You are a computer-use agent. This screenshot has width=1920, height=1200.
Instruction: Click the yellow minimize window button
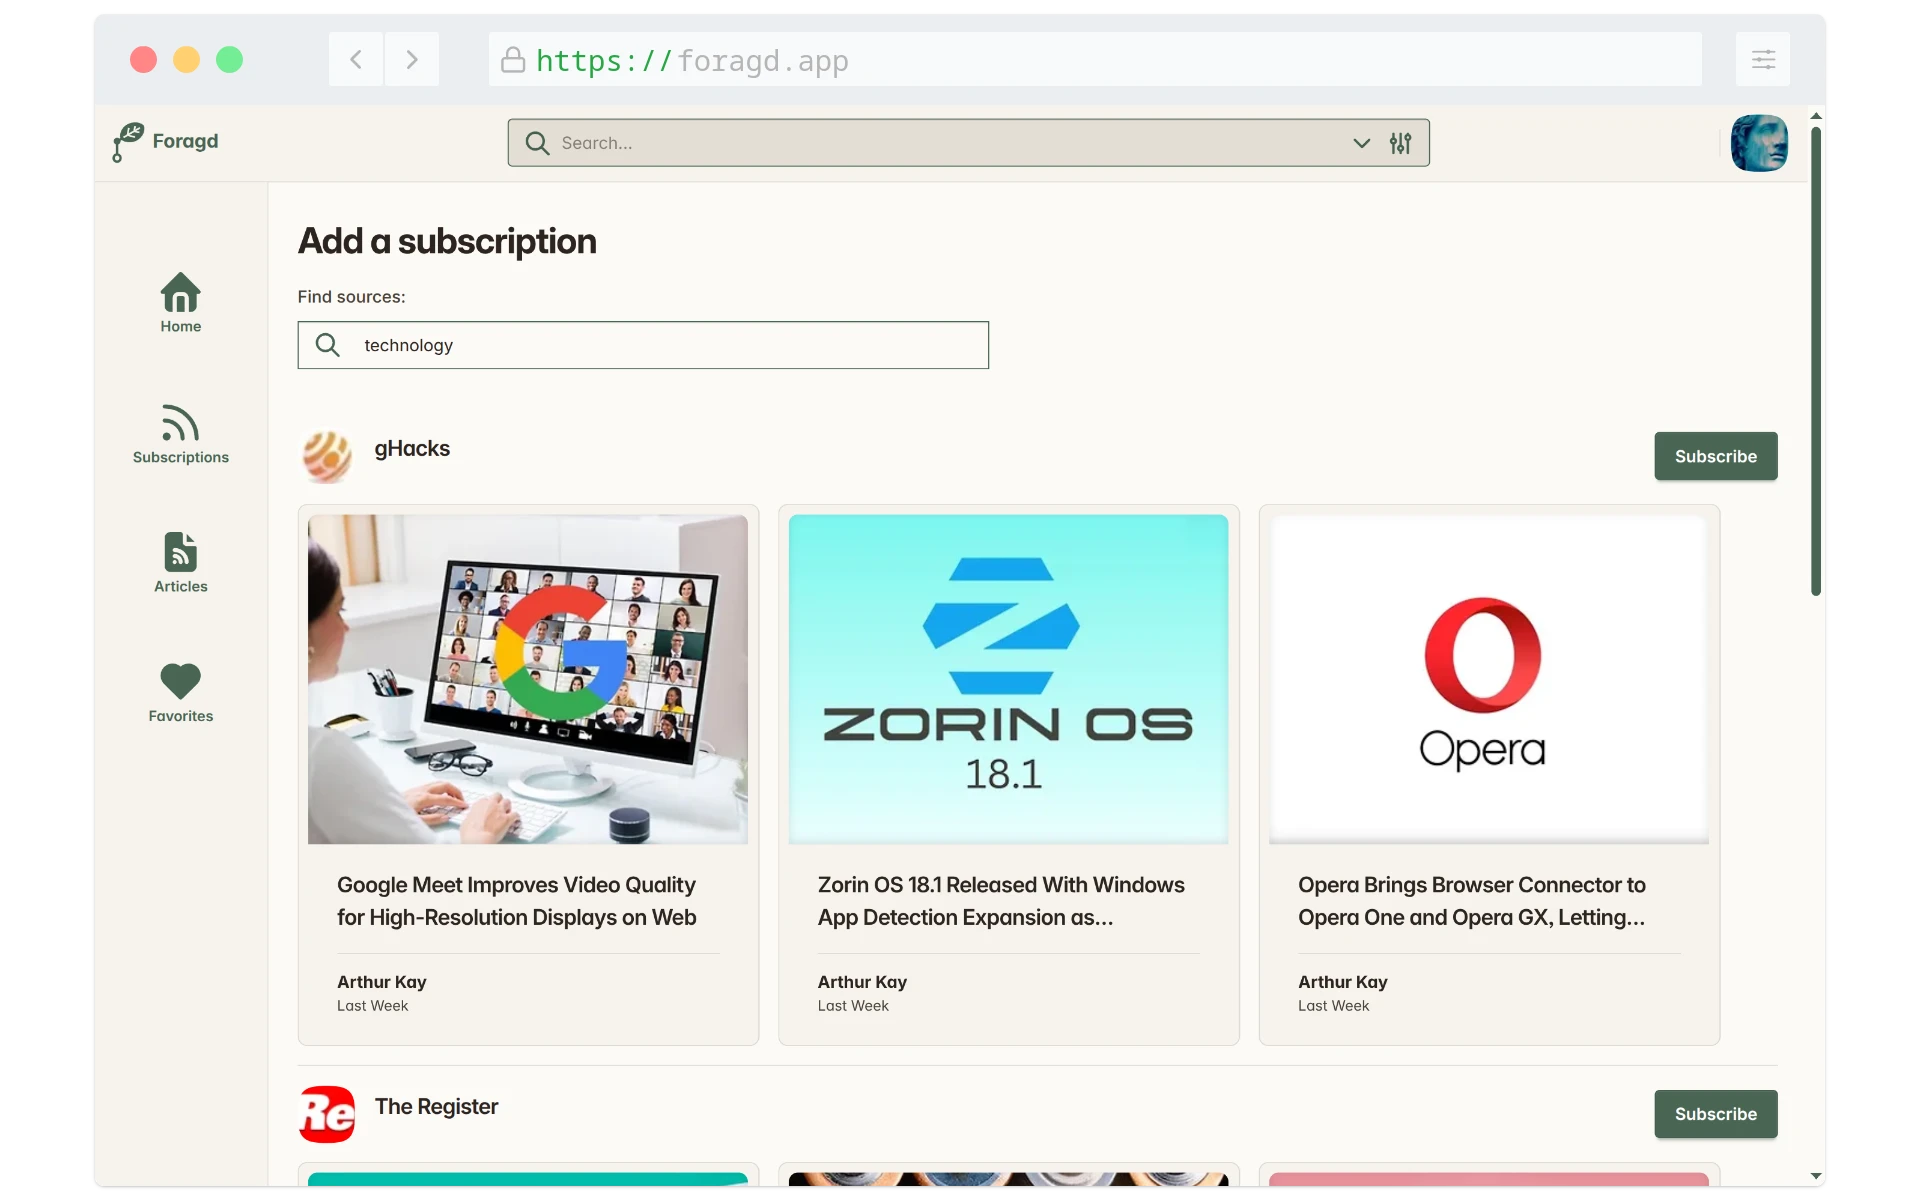[186, 59]
